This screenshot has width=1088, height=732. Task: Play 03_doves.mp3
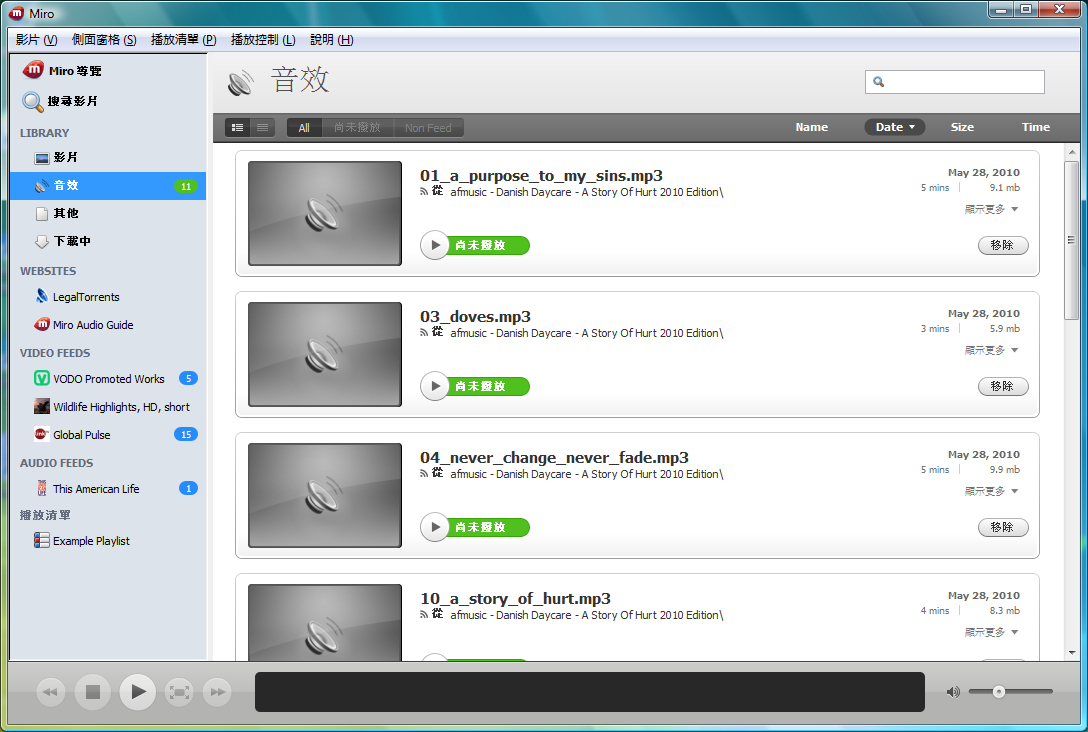(x=435, y=386)
